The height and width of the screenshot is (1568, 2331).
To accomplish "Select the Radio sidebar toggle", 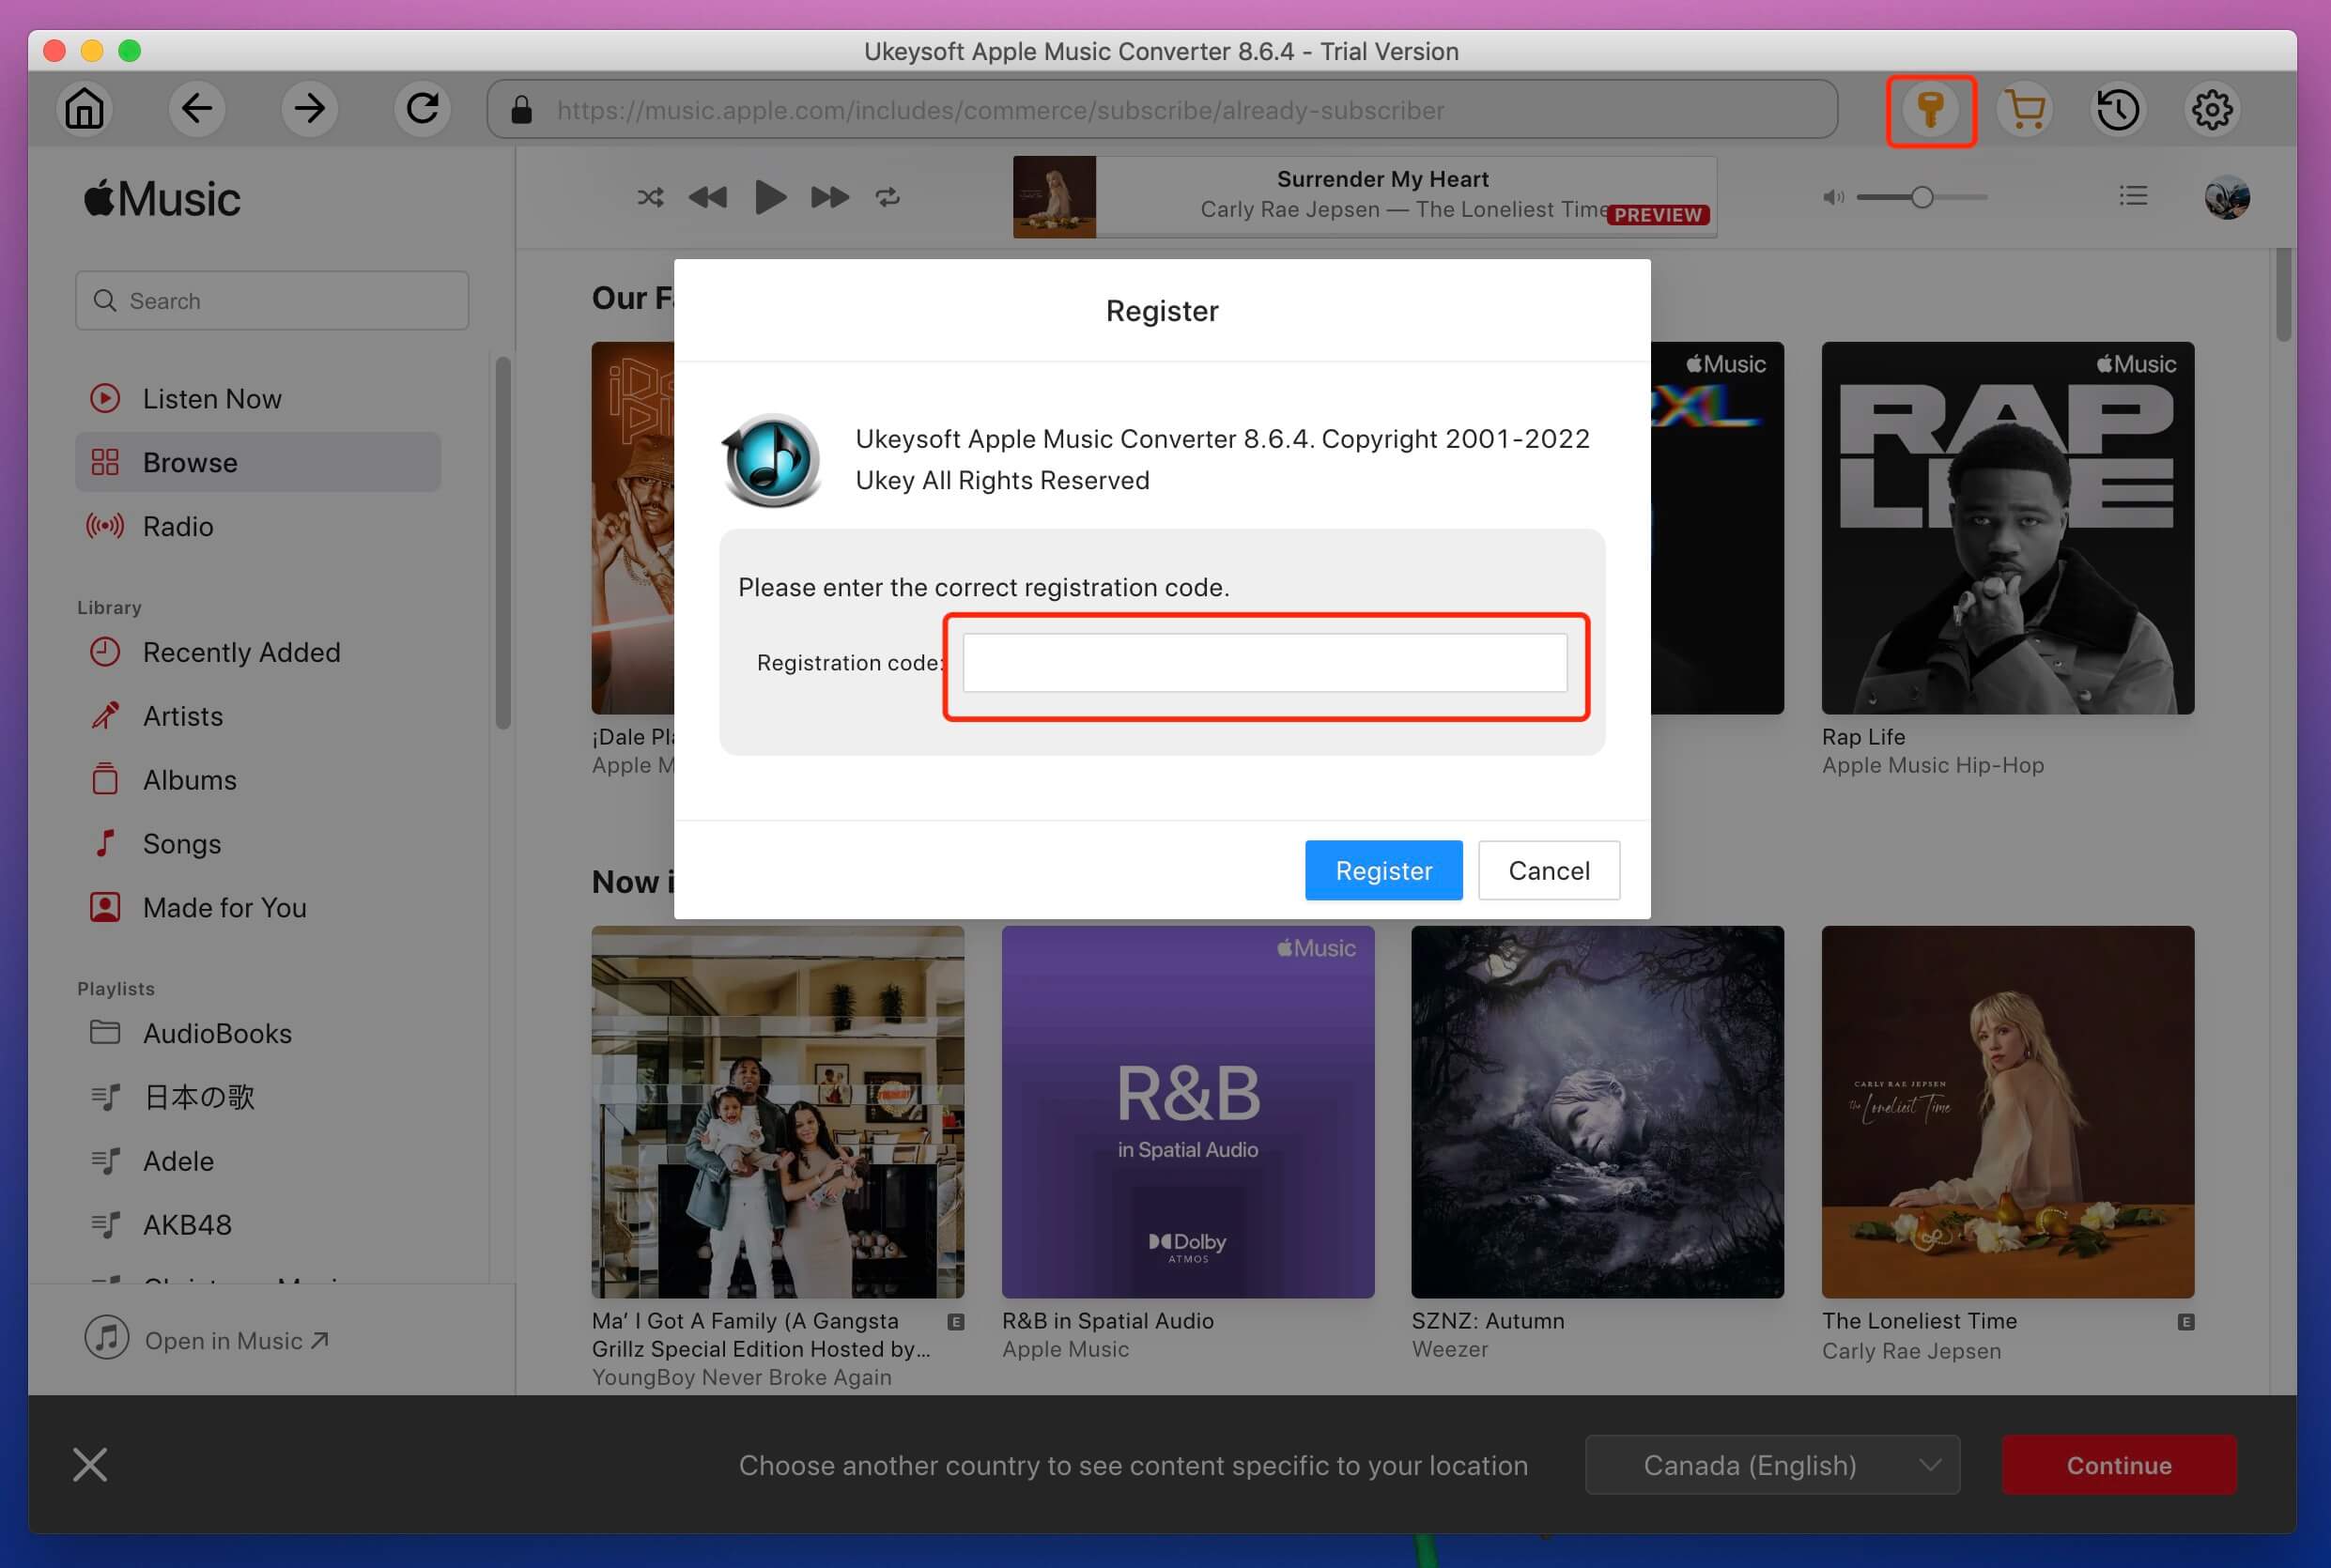I will click(178, 525).
